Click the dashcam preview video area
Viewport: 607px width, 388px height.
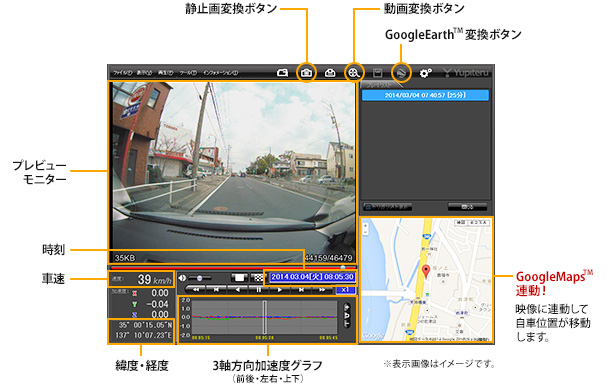tap(232, 172)
